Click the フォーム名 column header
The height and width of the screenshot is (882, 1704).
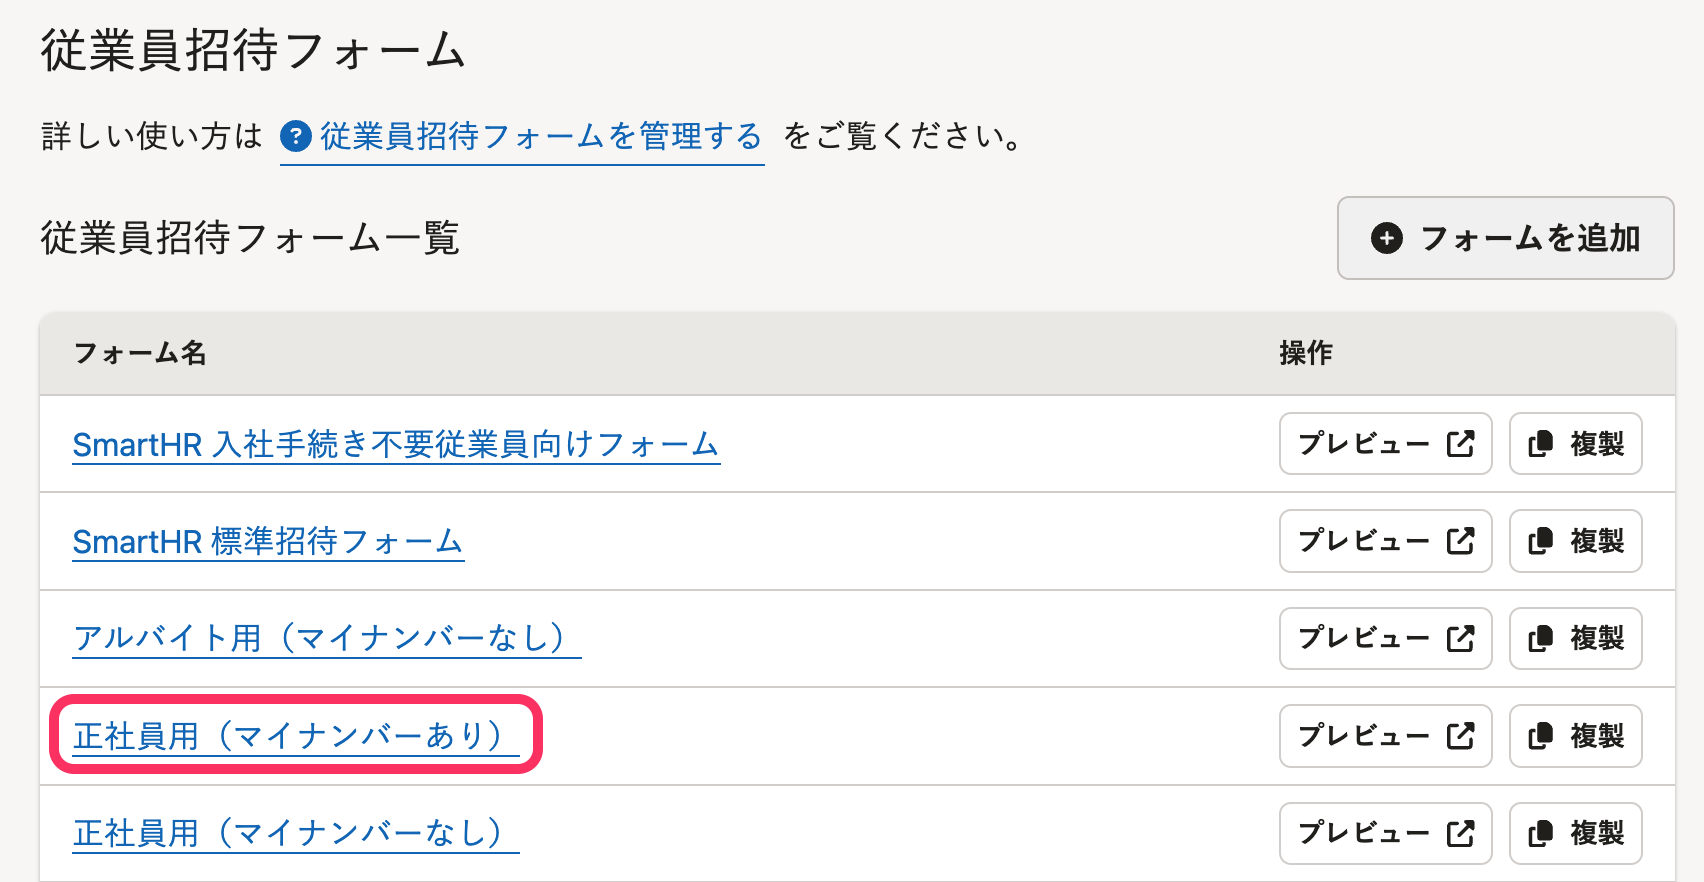click(140, 353)
